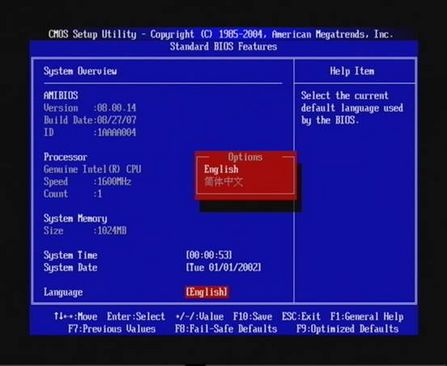Viewport: 447px width, 366px height.
Task: Click the F1:General Help key hint
Action: (x=367, y=317)
